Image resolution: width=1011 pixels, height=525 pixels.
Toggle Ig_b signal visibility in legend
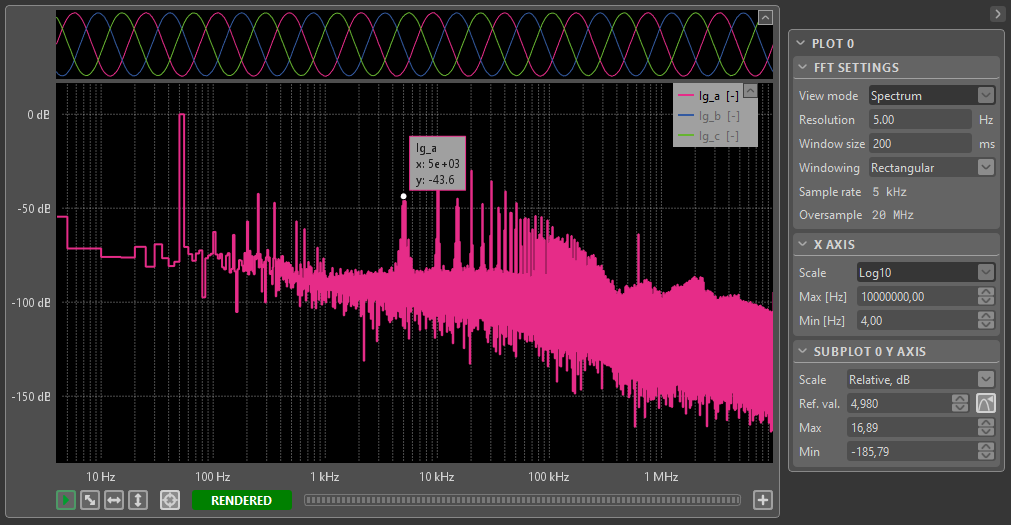(x=708, y=116)
